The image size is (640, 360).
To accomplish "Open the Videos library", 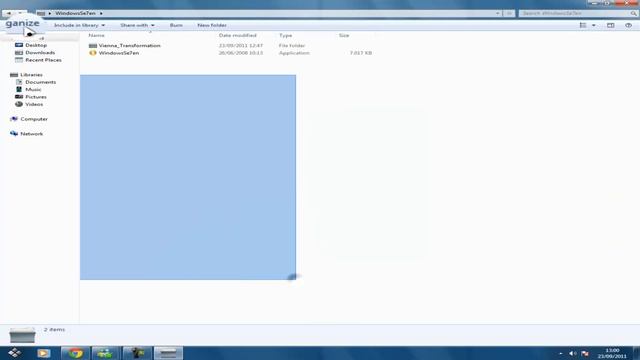I will (34, 104).
